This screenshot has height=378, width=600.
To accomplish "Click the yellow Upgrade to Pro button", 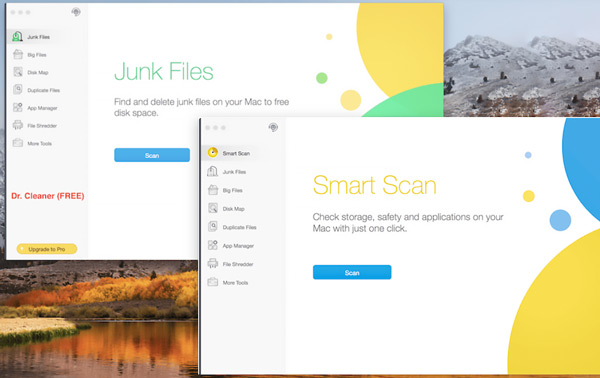I will point(47,249).
